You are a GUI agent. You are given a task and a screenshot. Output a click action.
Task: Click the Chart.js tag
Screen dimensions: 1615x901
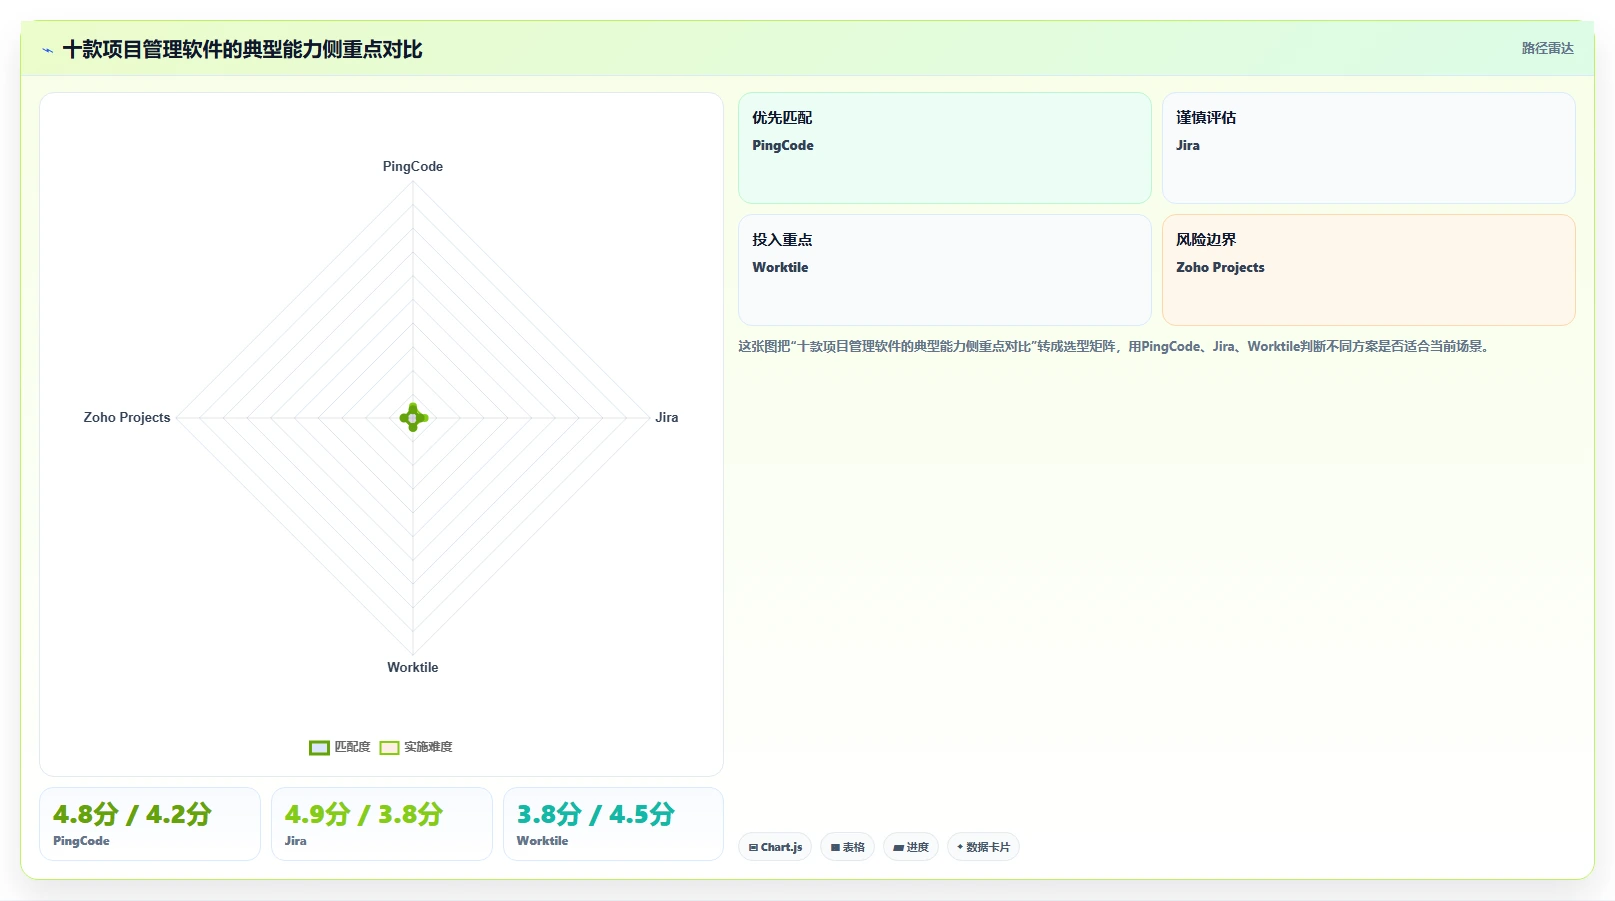tap(775, 847)
